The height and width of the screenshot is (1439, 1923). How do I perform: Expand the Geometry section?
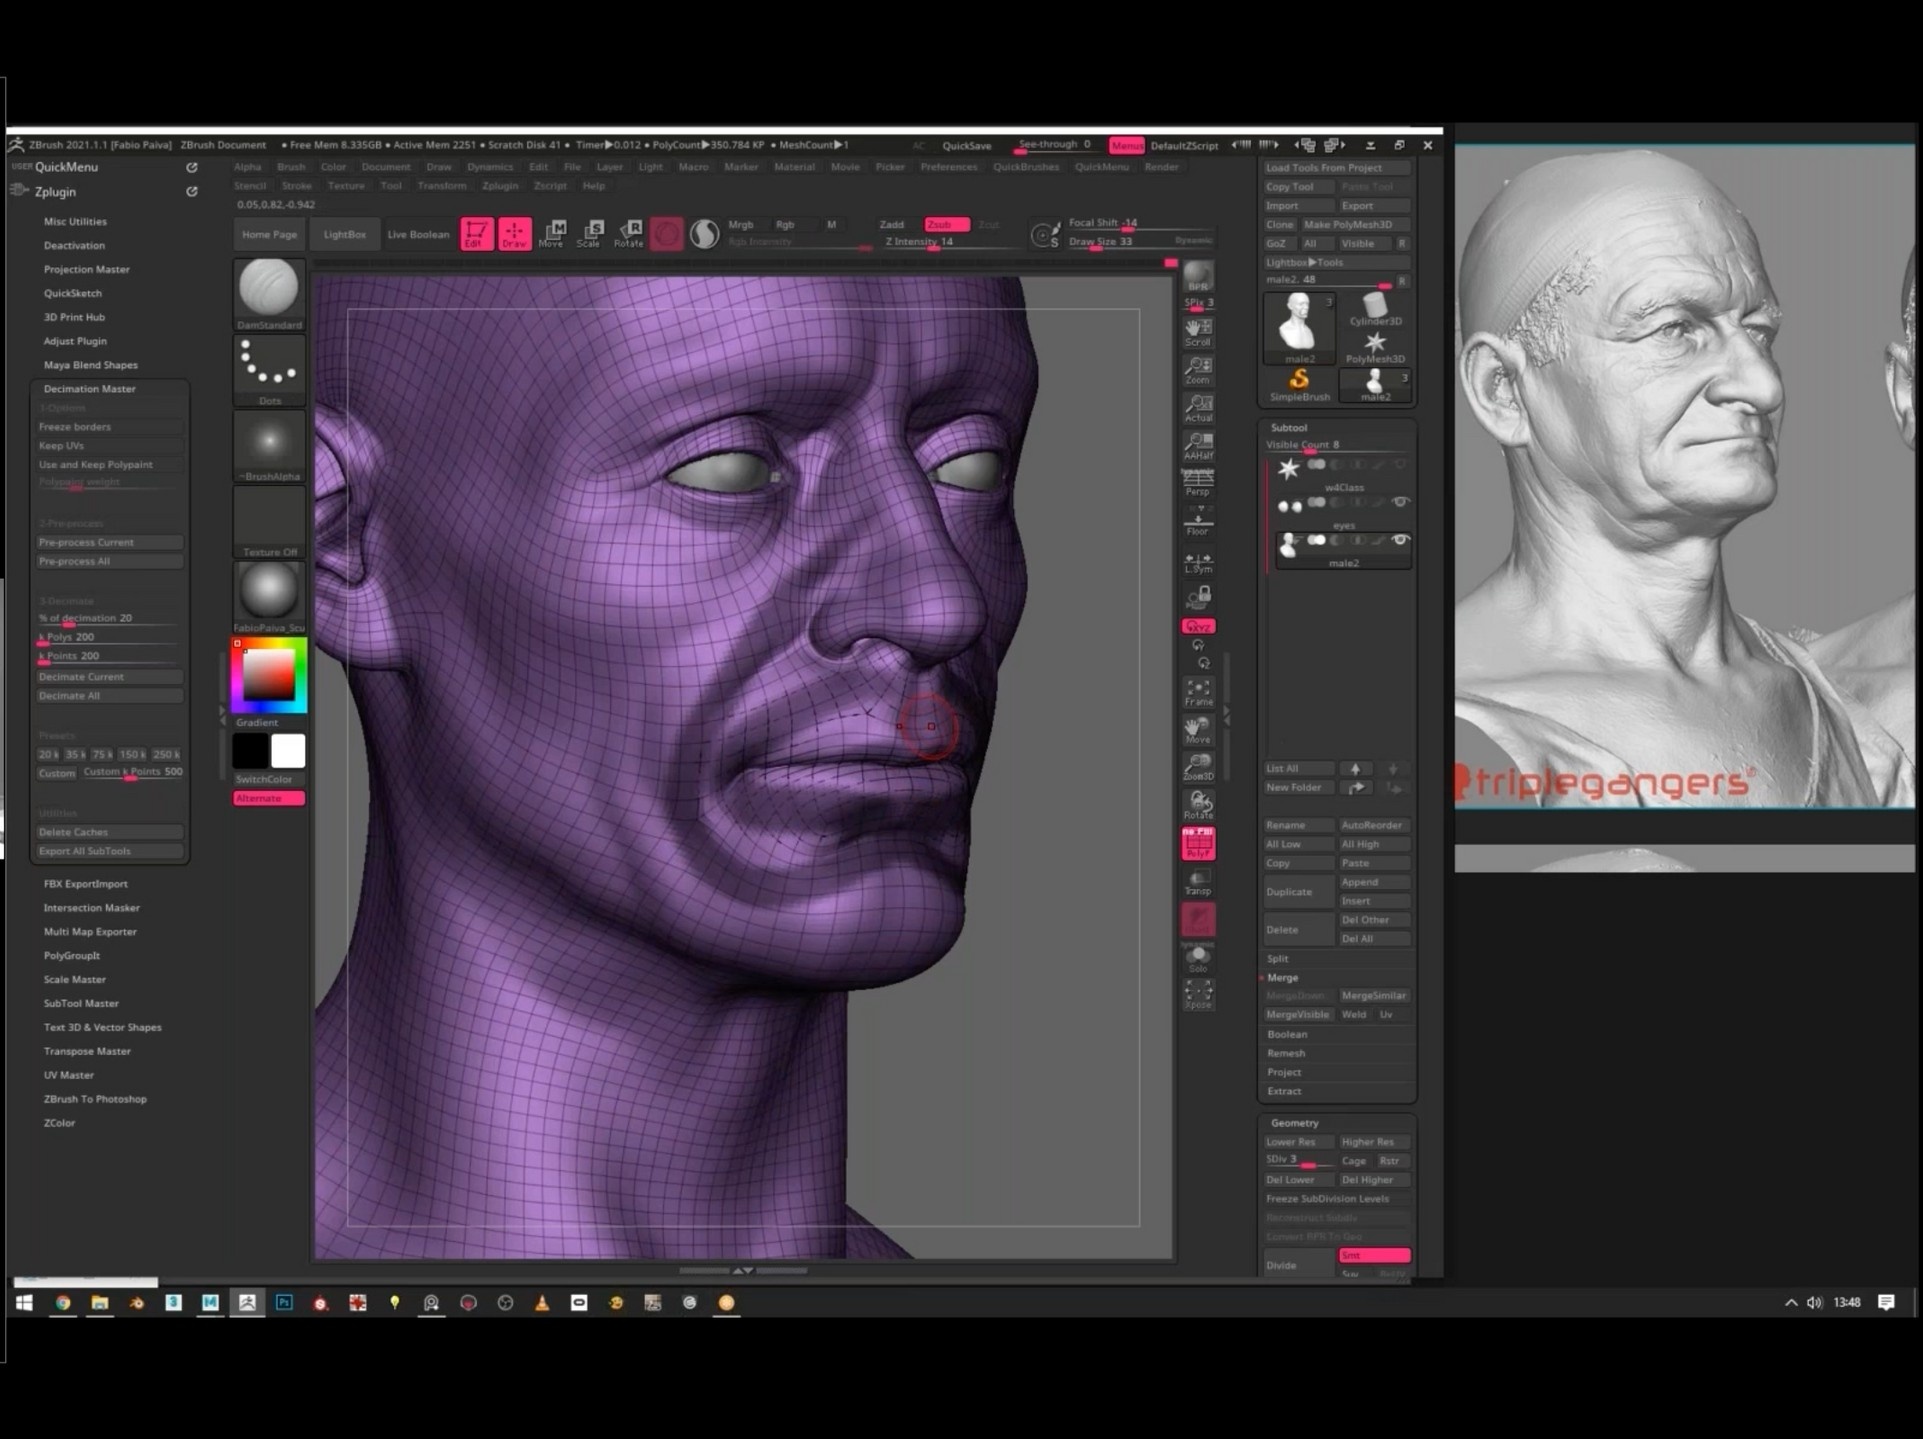[1294, 1123]
